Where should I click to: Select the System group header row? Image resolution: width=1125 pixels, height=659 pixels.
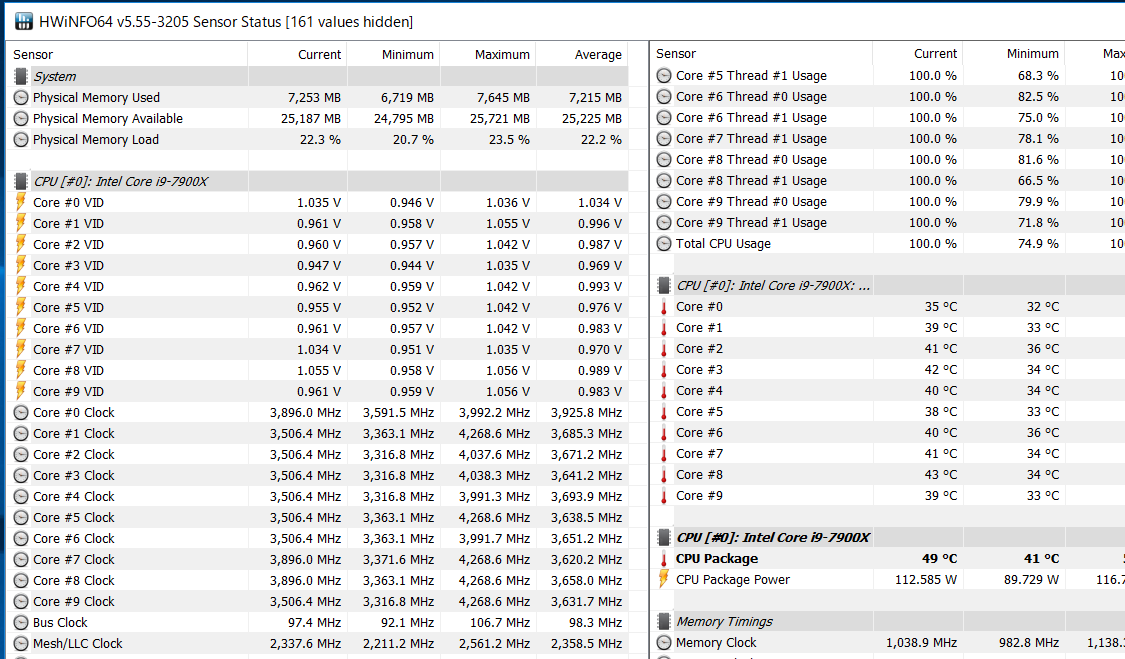319,76
